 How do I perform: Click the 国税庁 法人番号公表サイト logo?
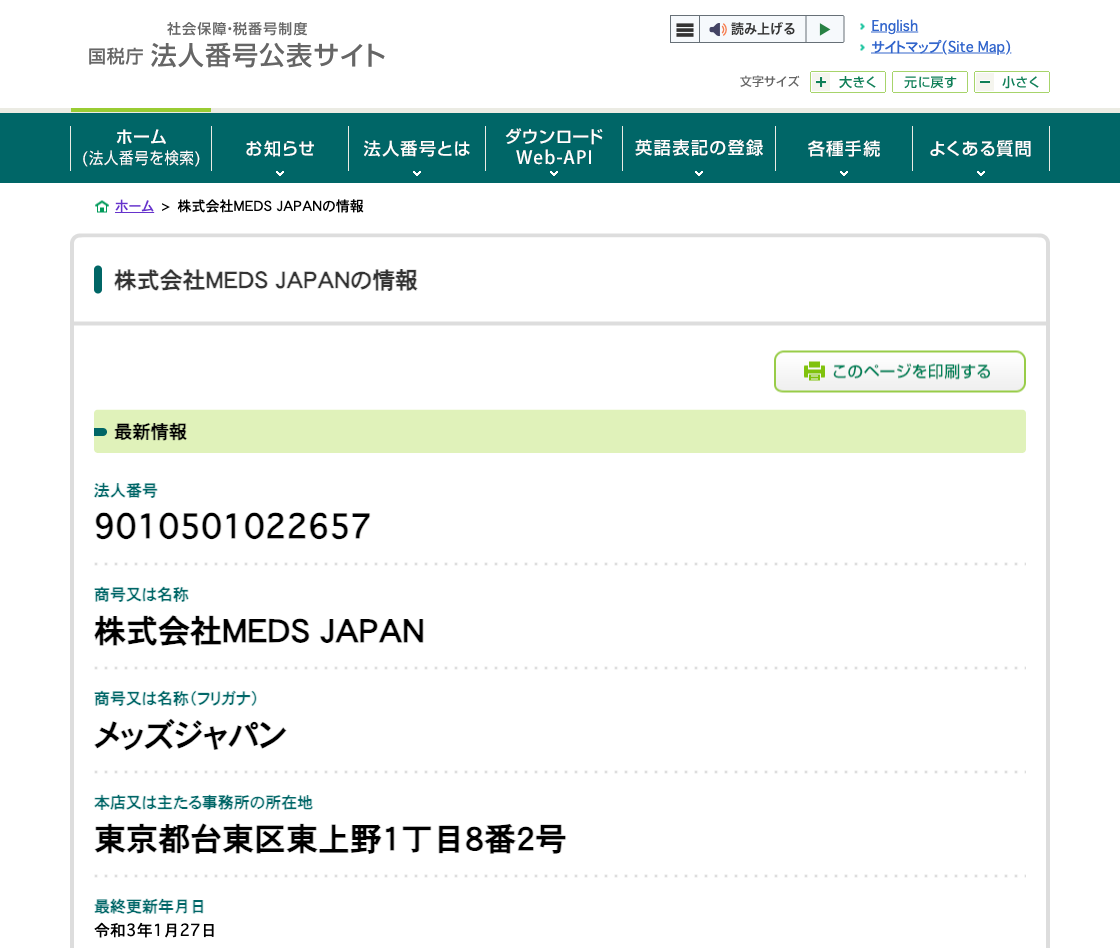point(236,46)
